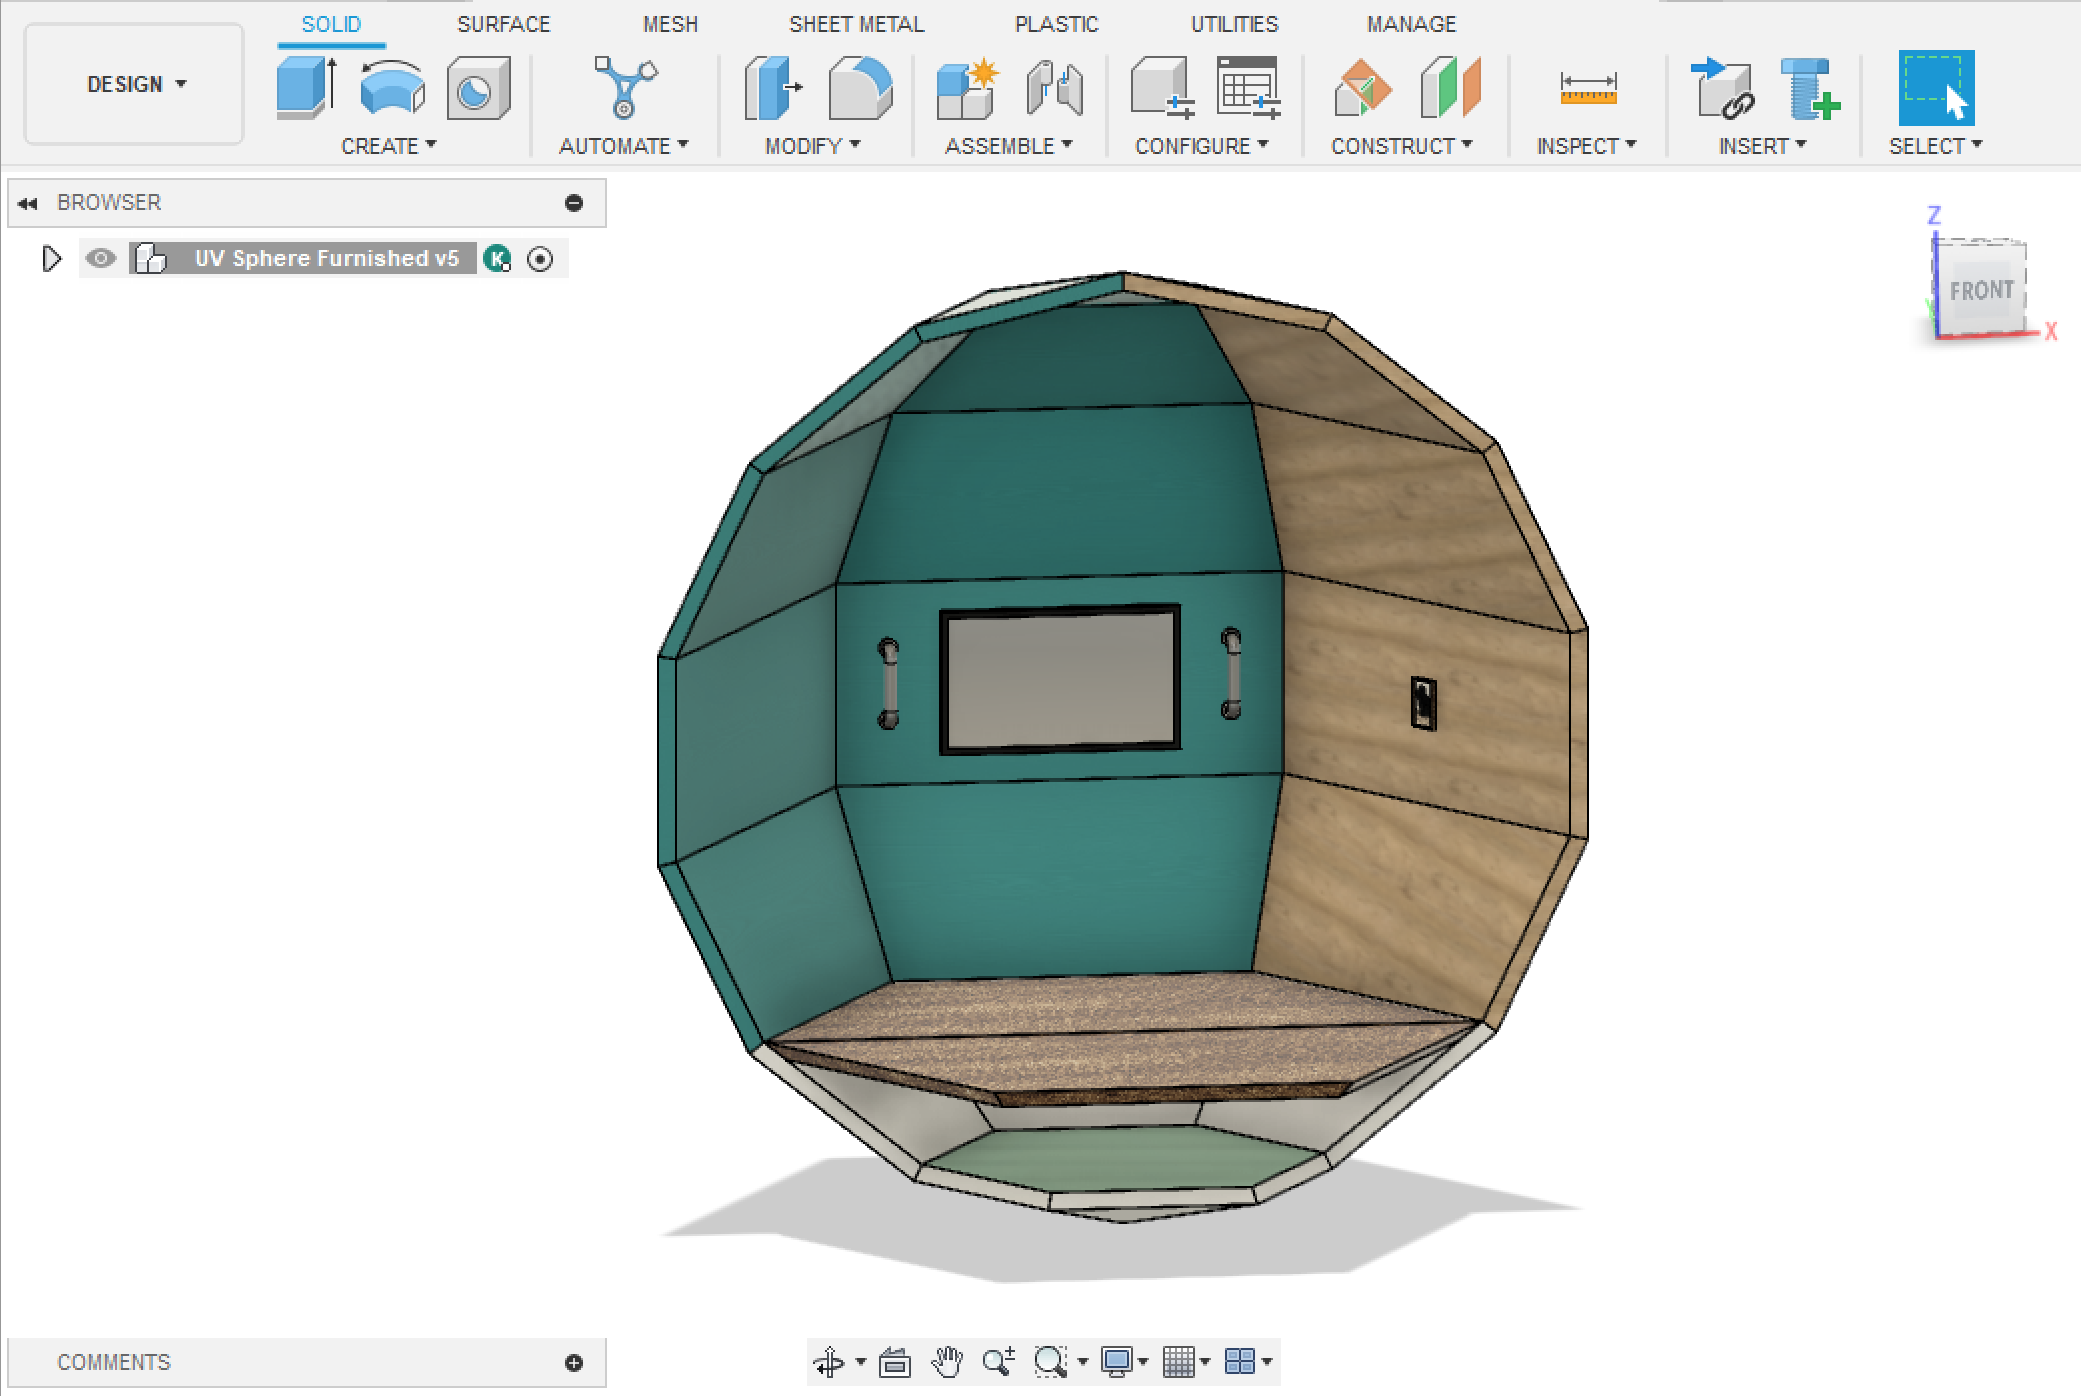The width and height of the screenshot is (2081, 1396).
Task: Open the SELECT dropdown menu
Action: tap(1936, 146)
